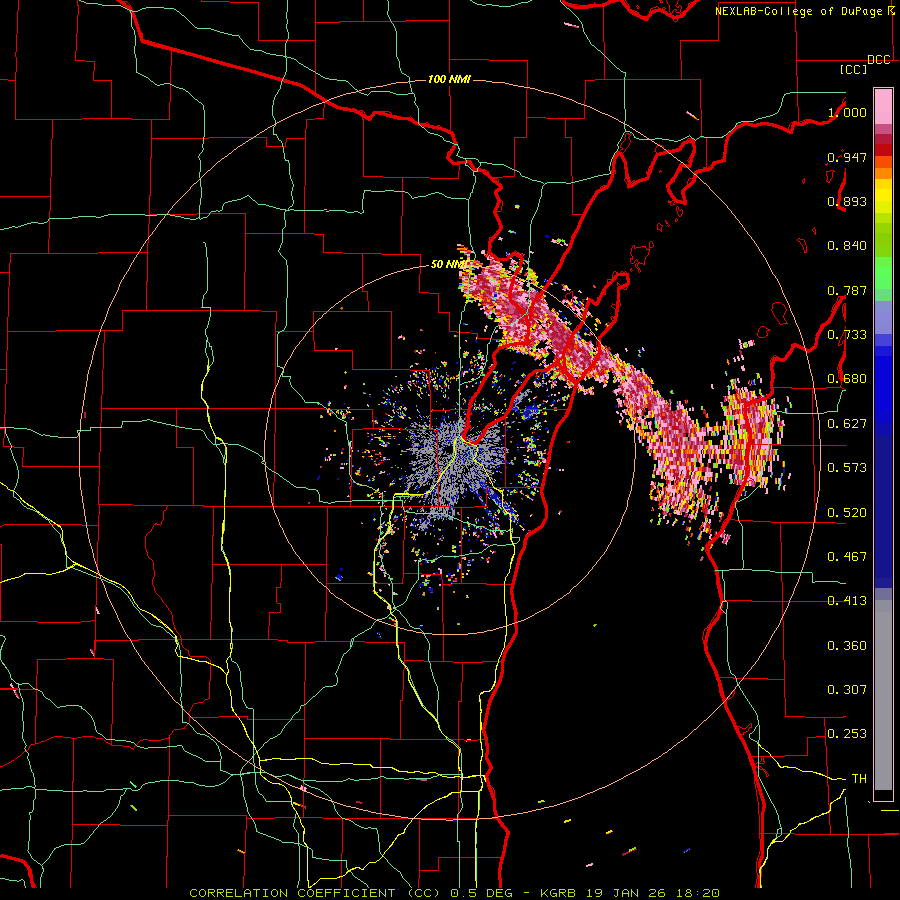Screen dimensions: 900x900
Task: Select the 0.467 scale value
Action: [x=847, y=557]
